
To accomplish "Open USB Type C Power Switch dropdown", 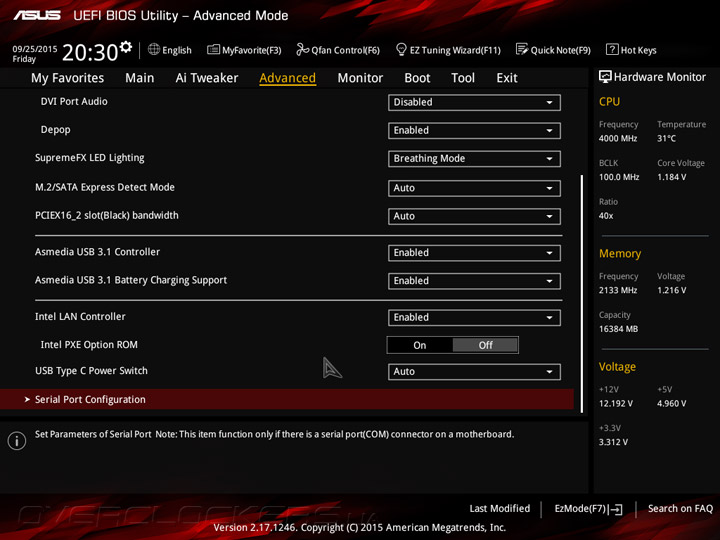I will [x=474, y=372].
